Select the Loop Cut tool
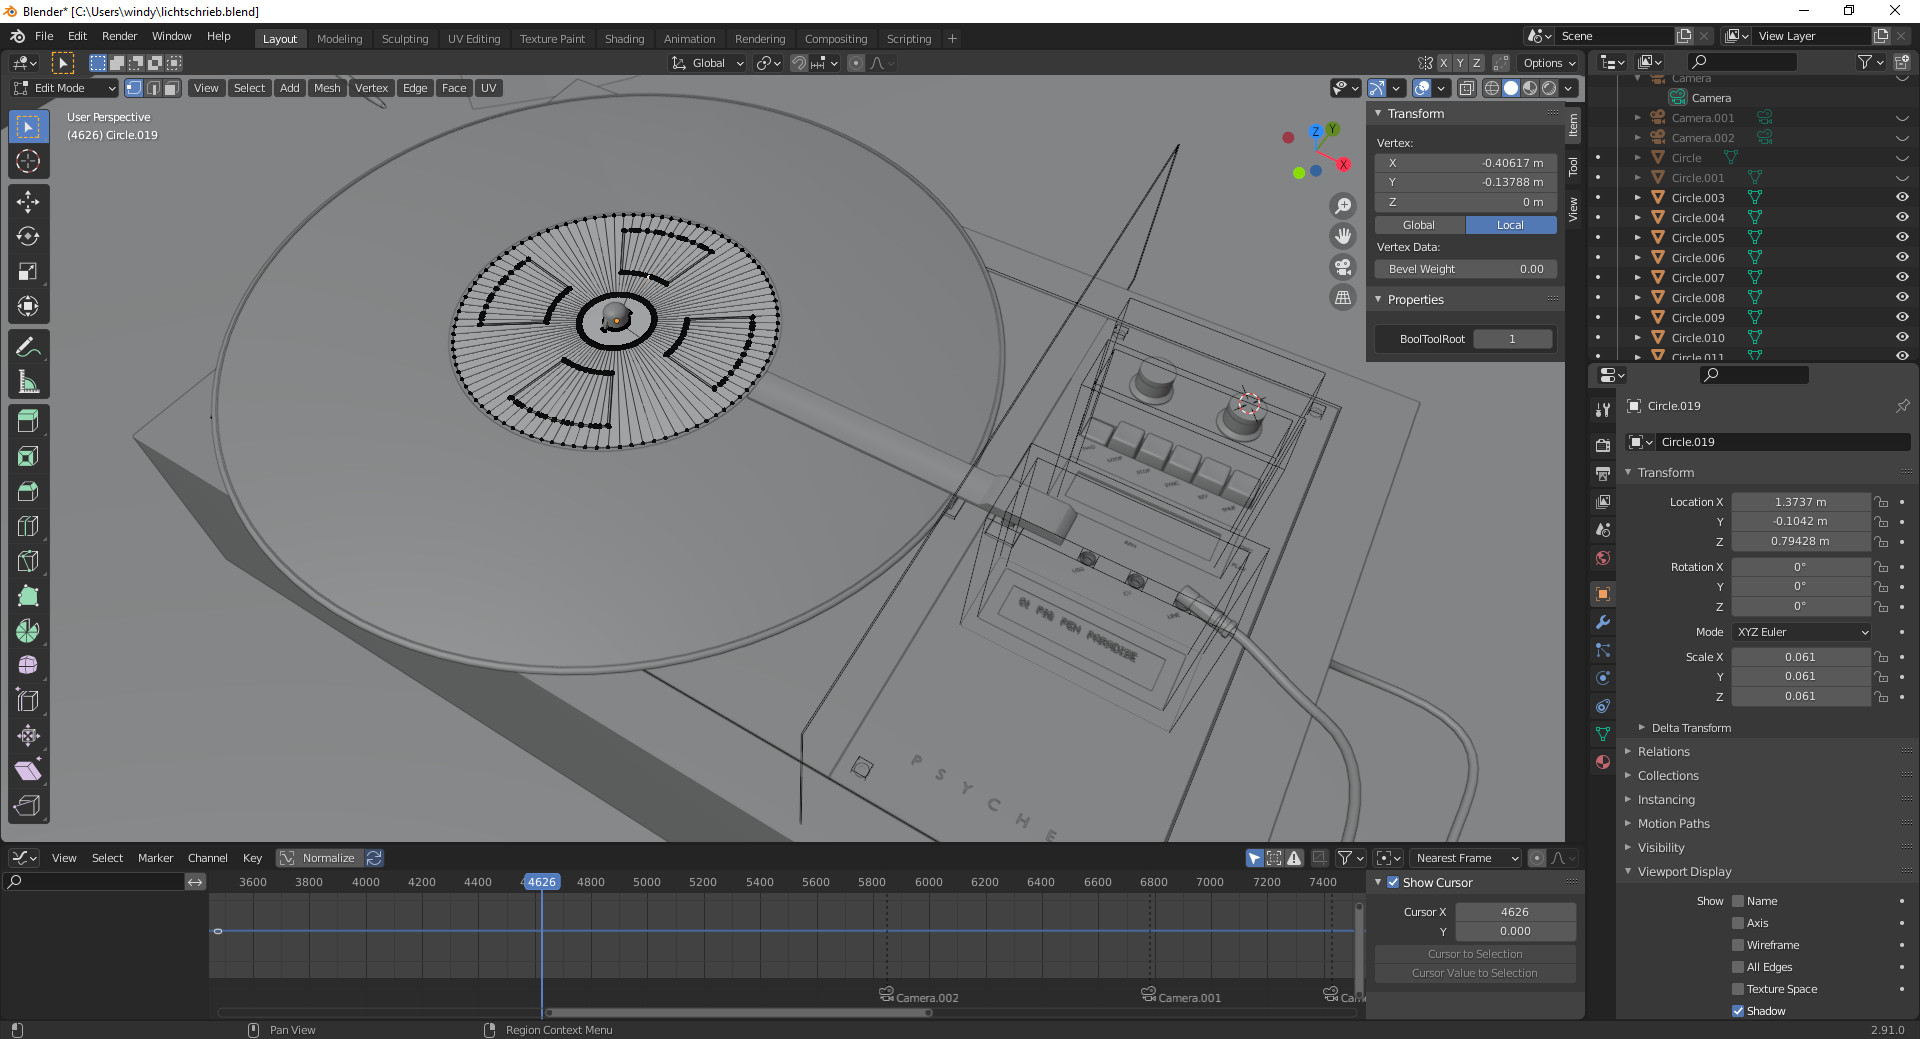Viewport: 1920px width, 1039px height. tap(28, 526)
